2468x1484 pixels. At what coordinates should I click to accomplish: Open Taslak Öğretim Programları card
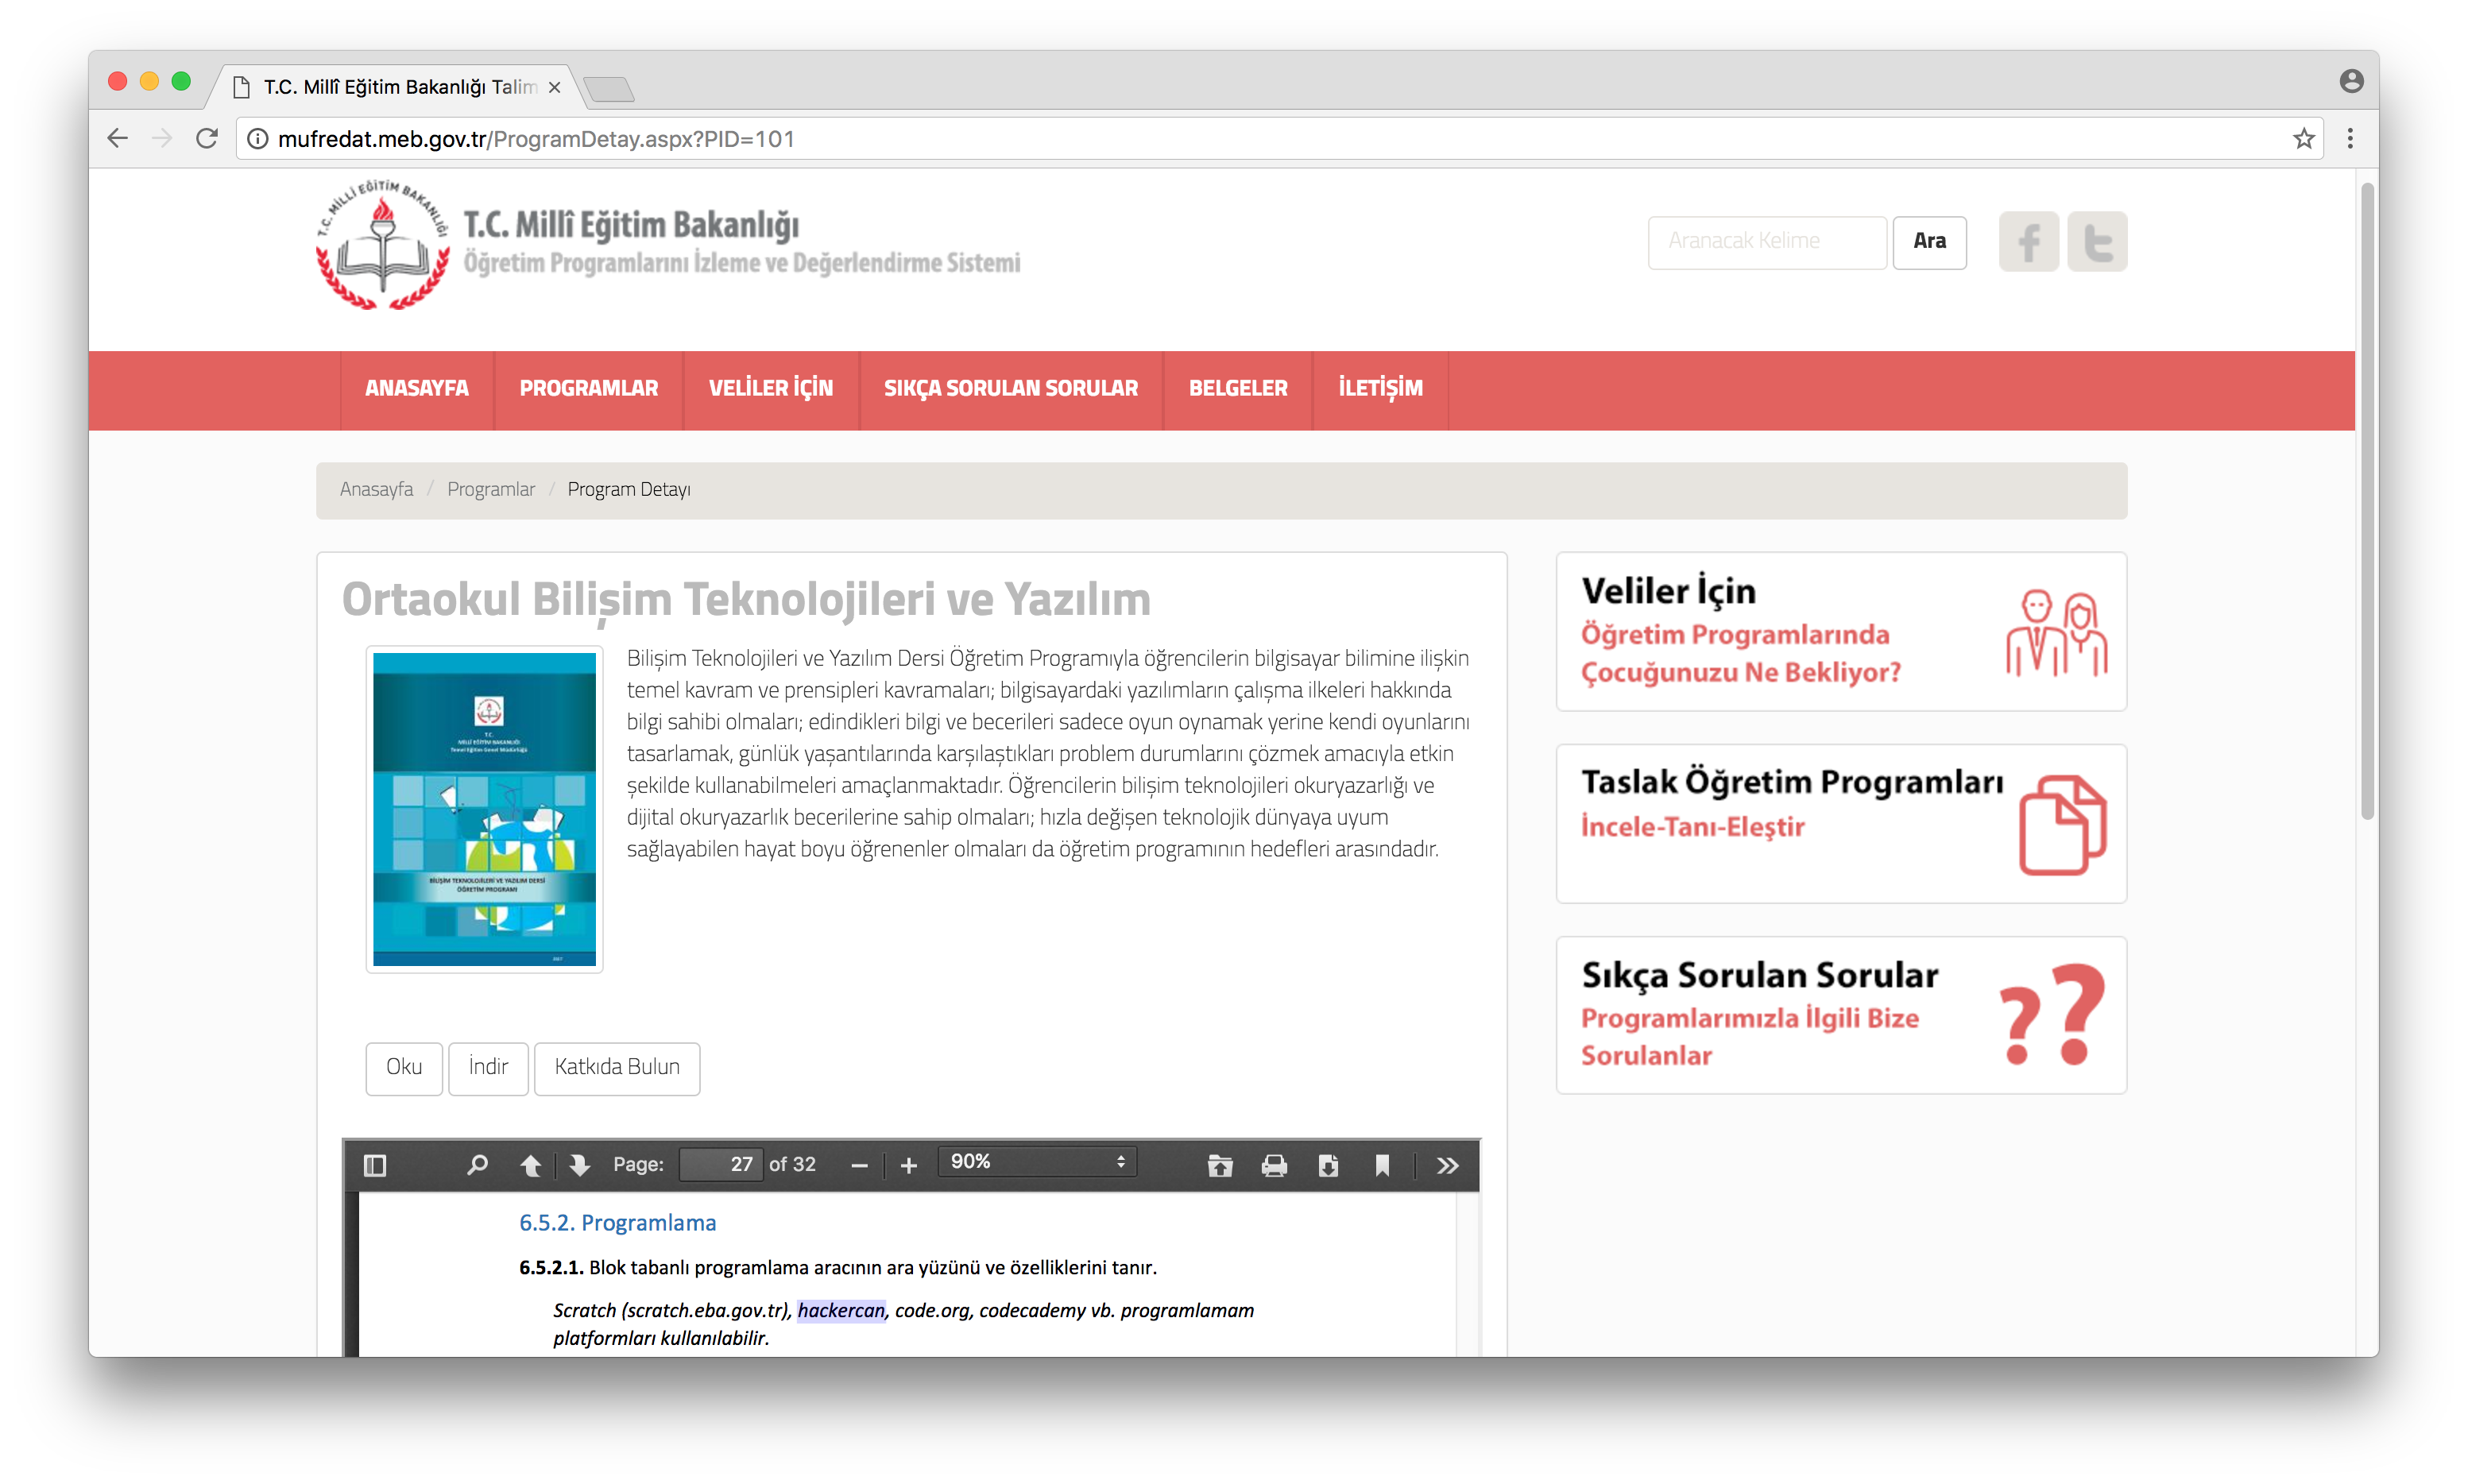(1841, 823)
